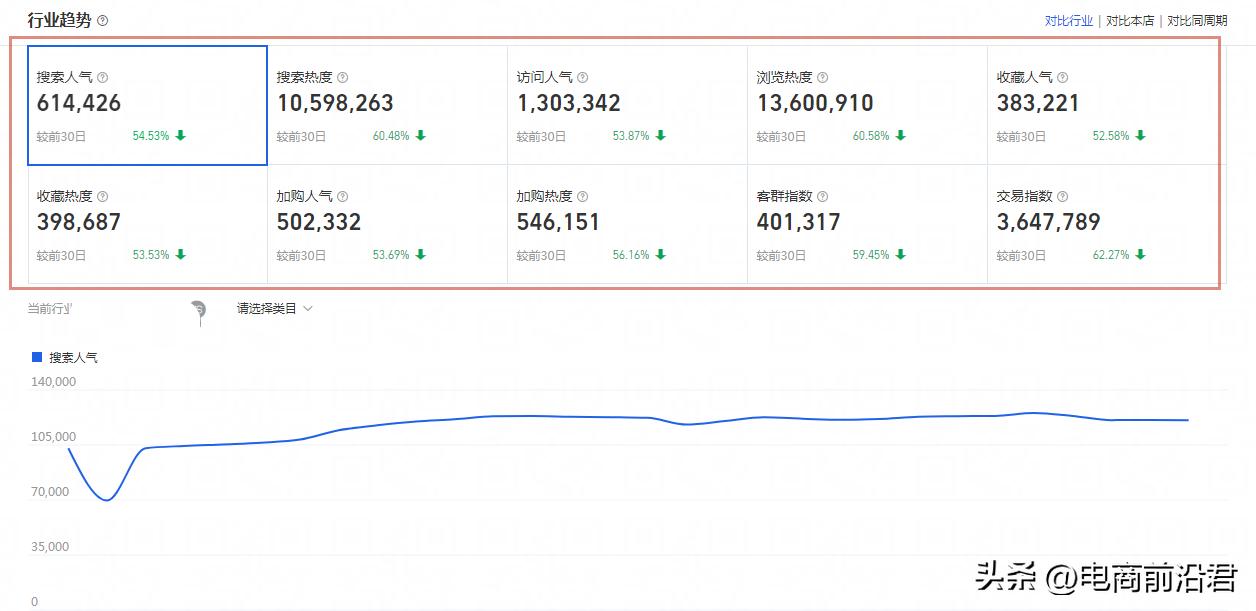Select the 加购人气 502,332 metric card

point(388,224)
